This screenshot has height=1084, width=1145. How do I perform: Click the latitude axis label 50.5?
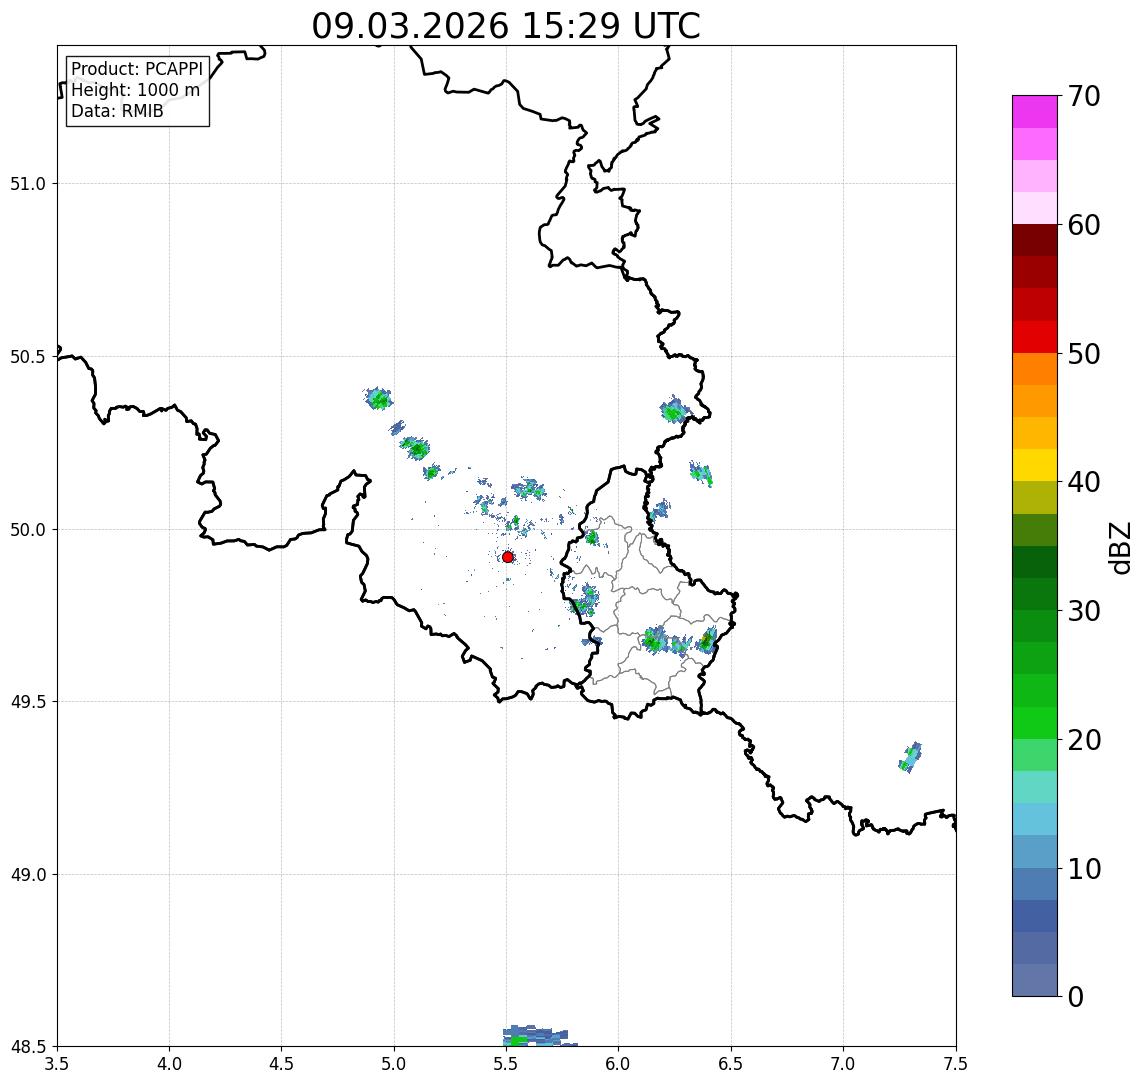pos(28,357)
